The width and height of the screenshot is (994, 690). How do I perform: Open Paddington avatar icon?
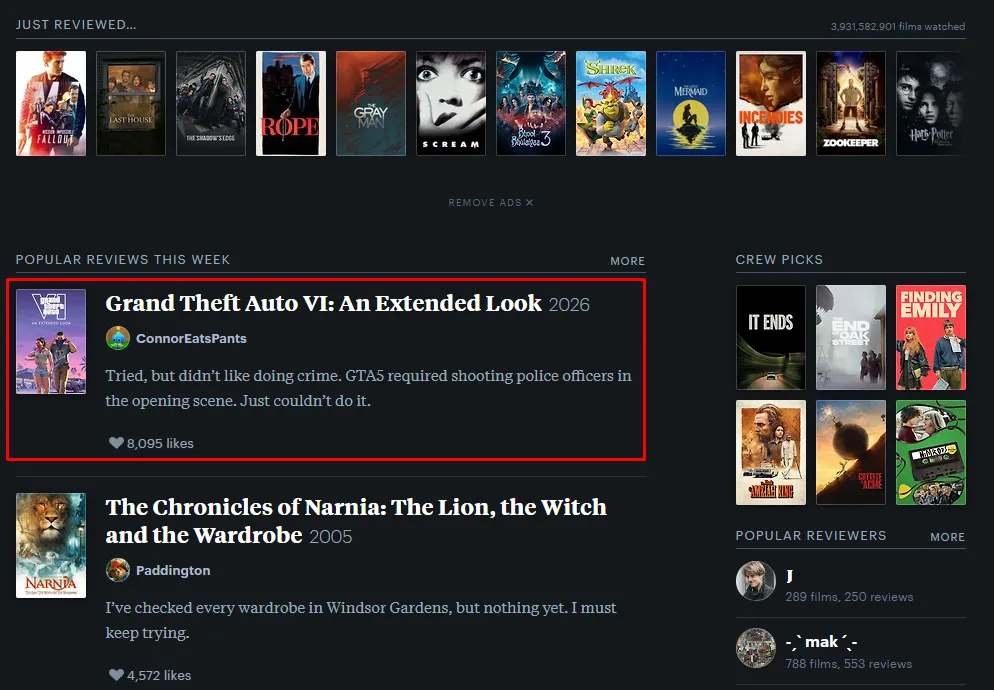tap(118, 570)
